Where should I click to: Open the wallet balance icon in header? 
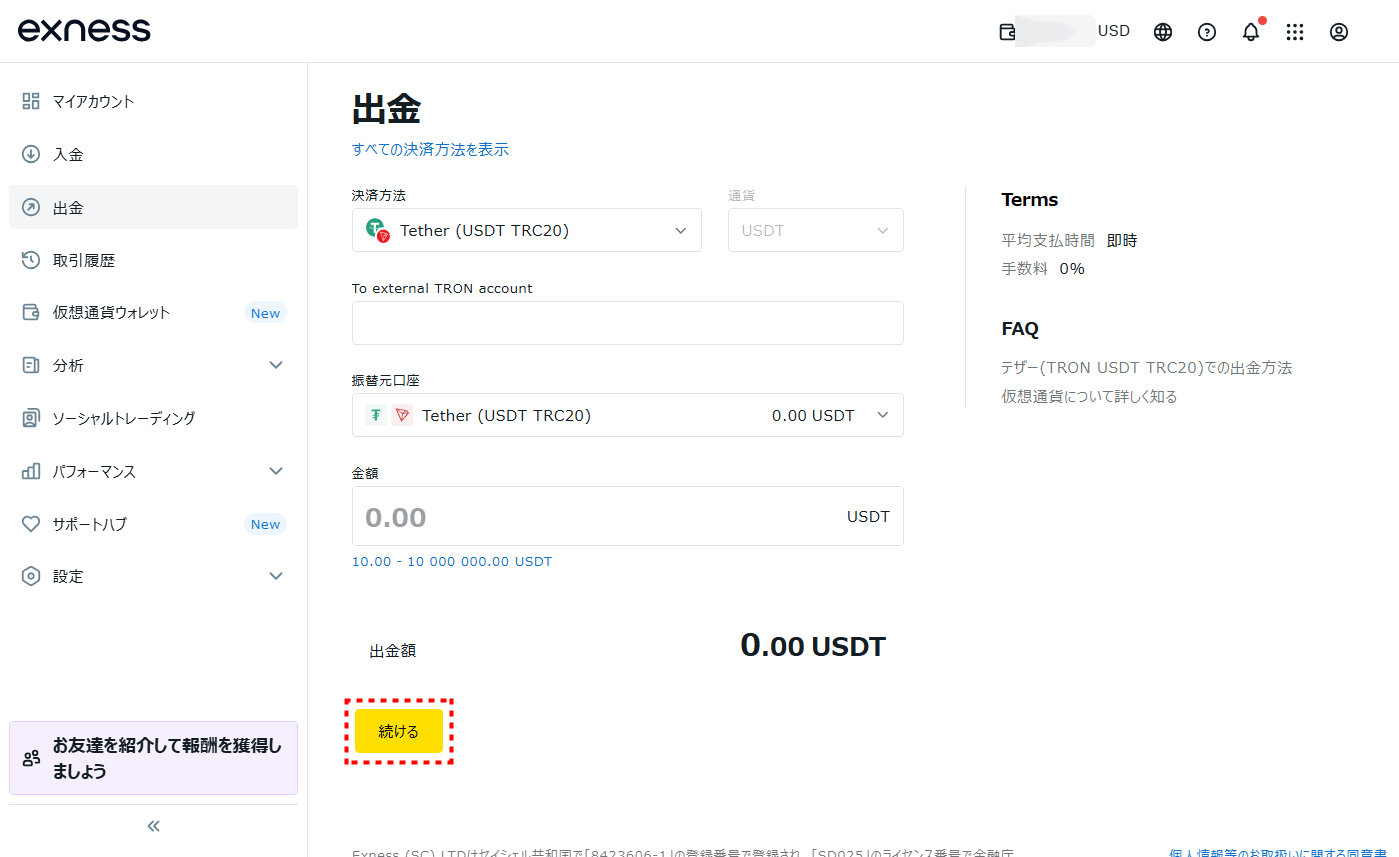(x=1007, y=31)
